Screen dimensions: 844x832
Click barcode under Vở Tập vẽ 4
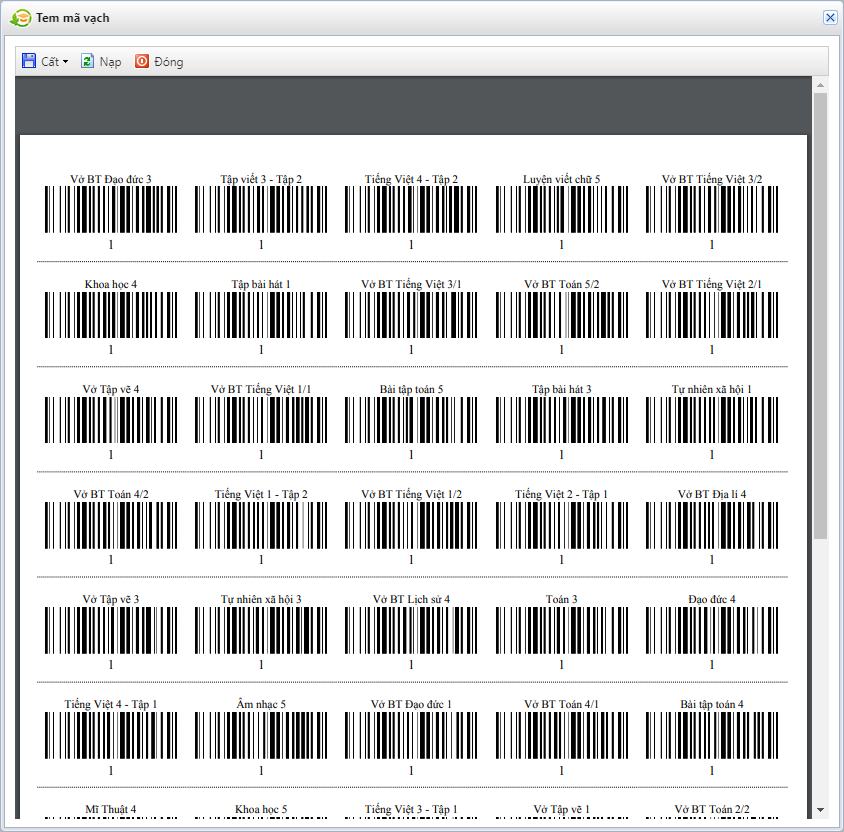(111, 420)
